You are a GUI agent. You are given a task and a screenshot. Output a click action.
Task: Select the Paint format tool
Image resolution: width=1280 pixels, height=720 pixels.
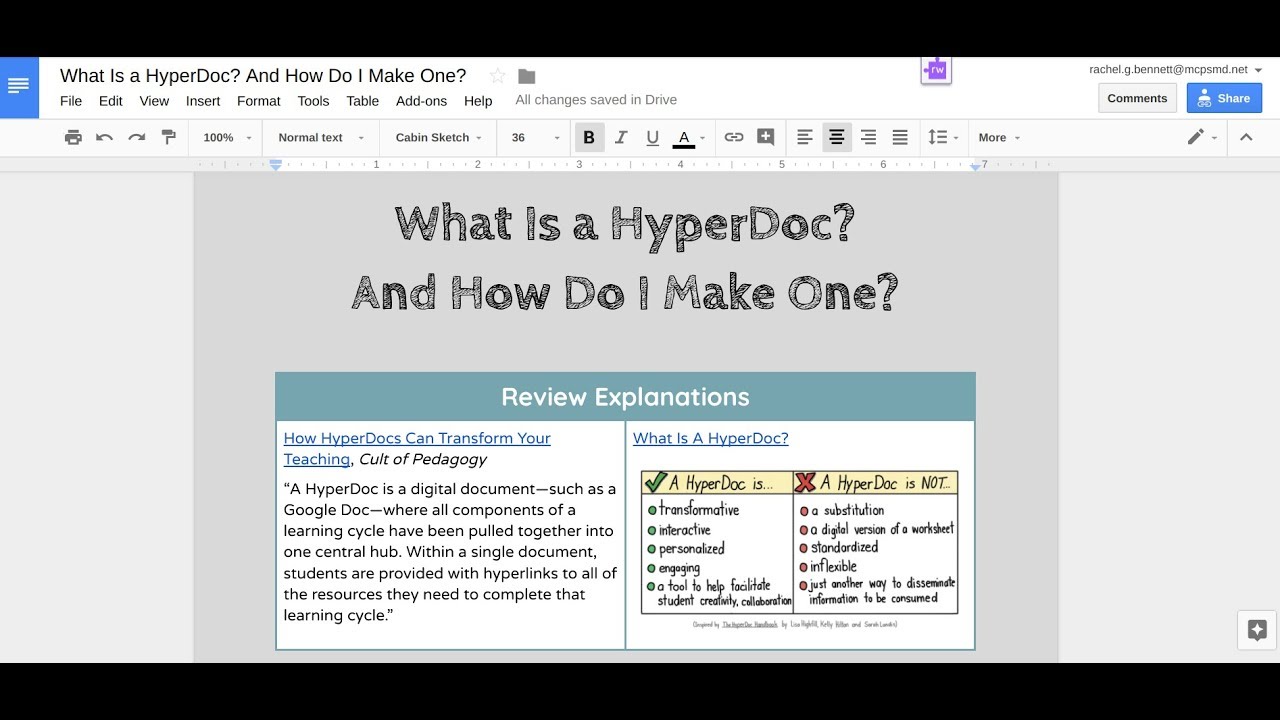168,138
